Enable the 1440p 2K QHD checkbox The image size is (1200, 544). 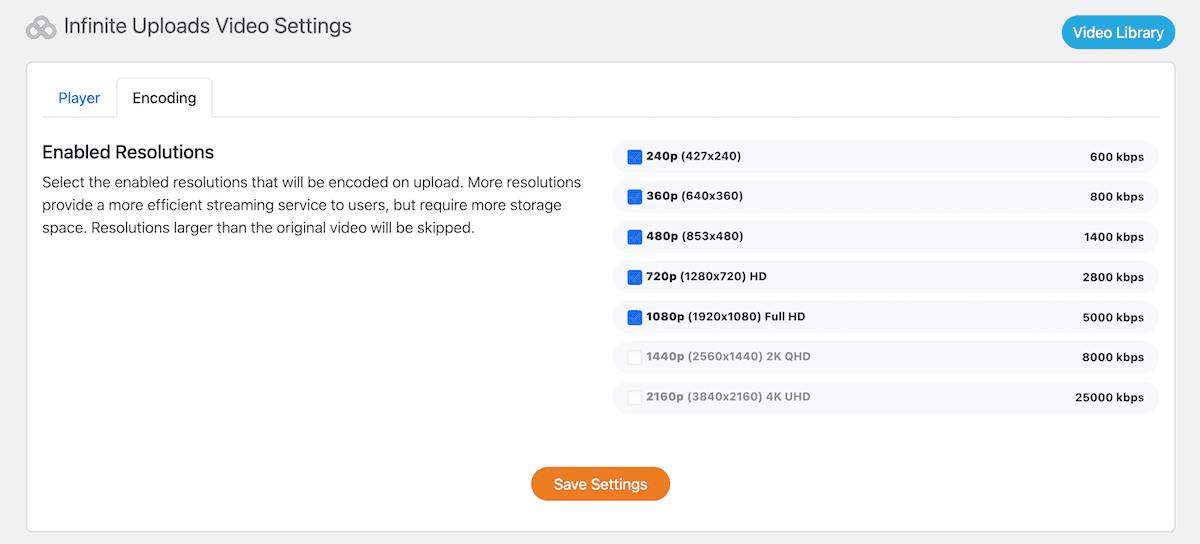(634, 357)
